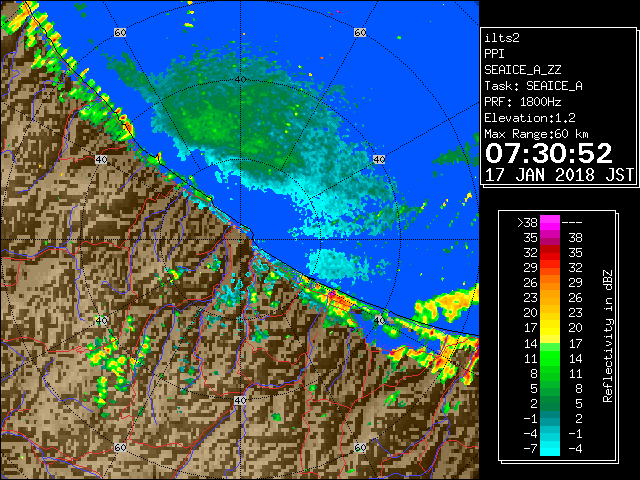Click the product name 'SEAICE_A_ZZ'
This screenshot has height=480, width=640.
click(523, 70)
